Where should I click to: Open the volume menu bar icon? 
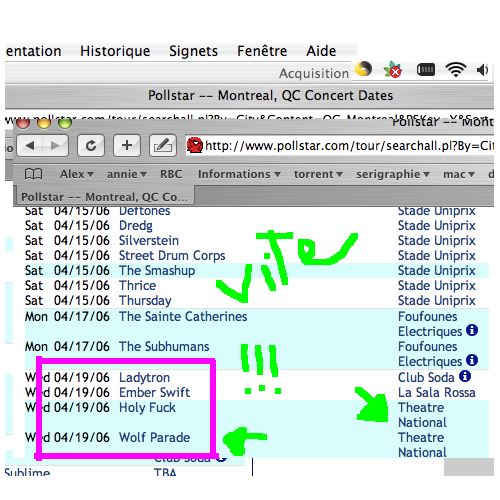tap(482, 70)
